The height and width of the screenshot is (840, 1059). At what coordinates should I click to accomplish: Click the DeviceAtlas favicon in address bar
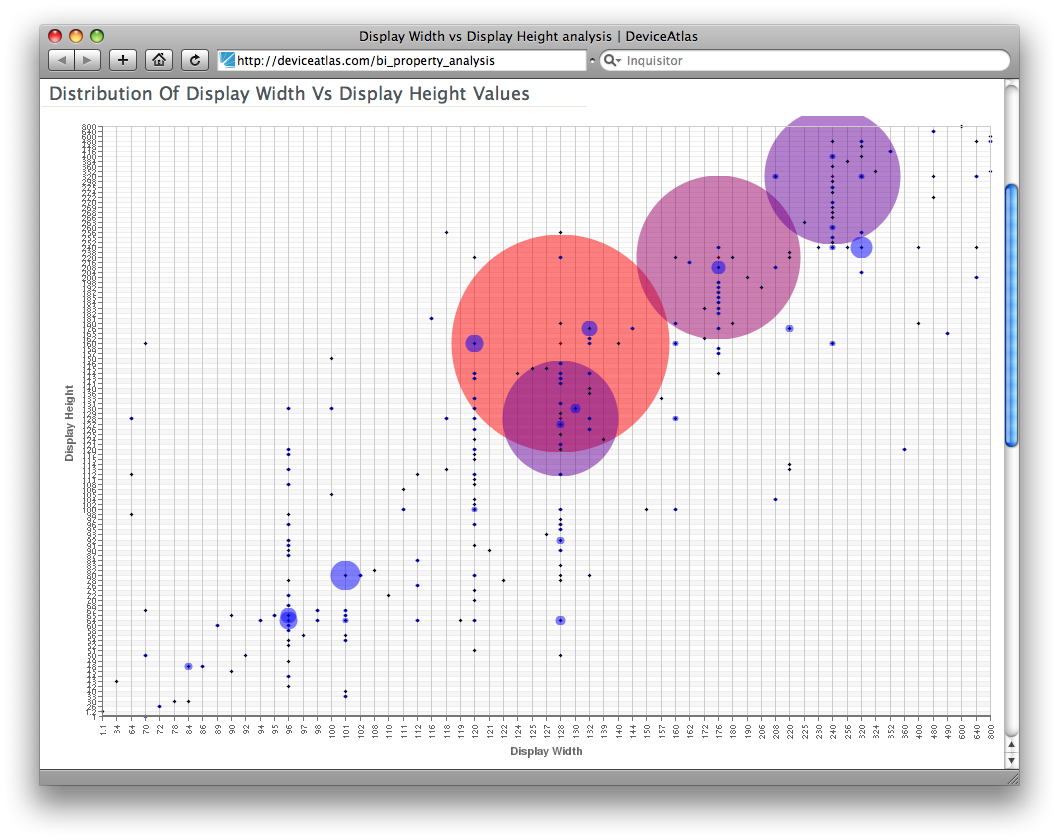click(x=227, y=60)
